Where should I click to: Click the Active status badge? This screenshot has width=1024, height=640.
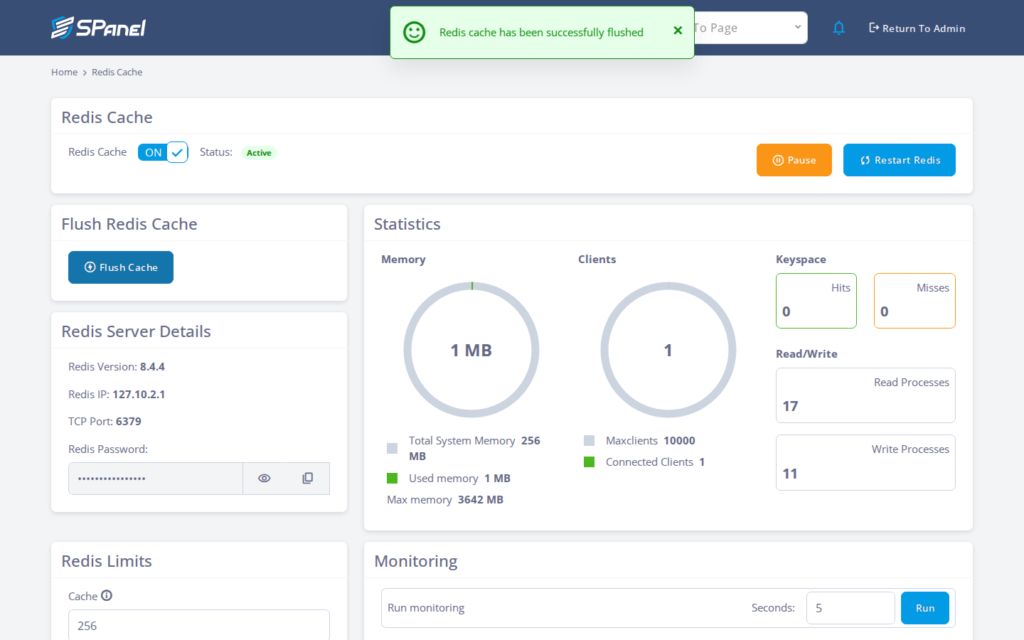259,153
